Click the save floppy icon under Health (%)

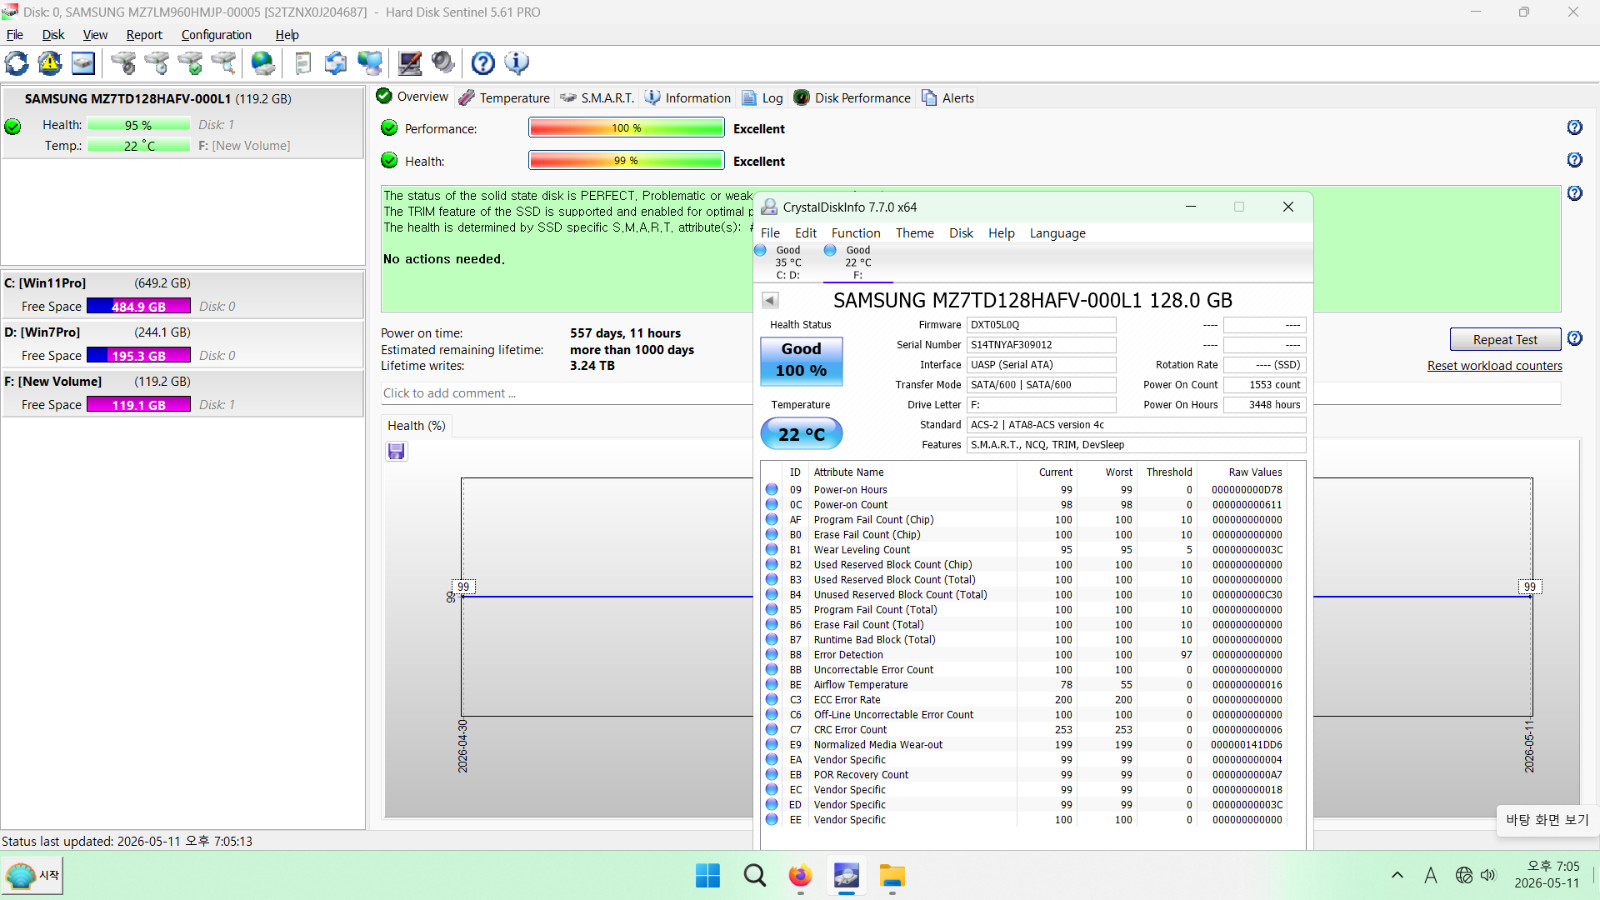(396, 451)
